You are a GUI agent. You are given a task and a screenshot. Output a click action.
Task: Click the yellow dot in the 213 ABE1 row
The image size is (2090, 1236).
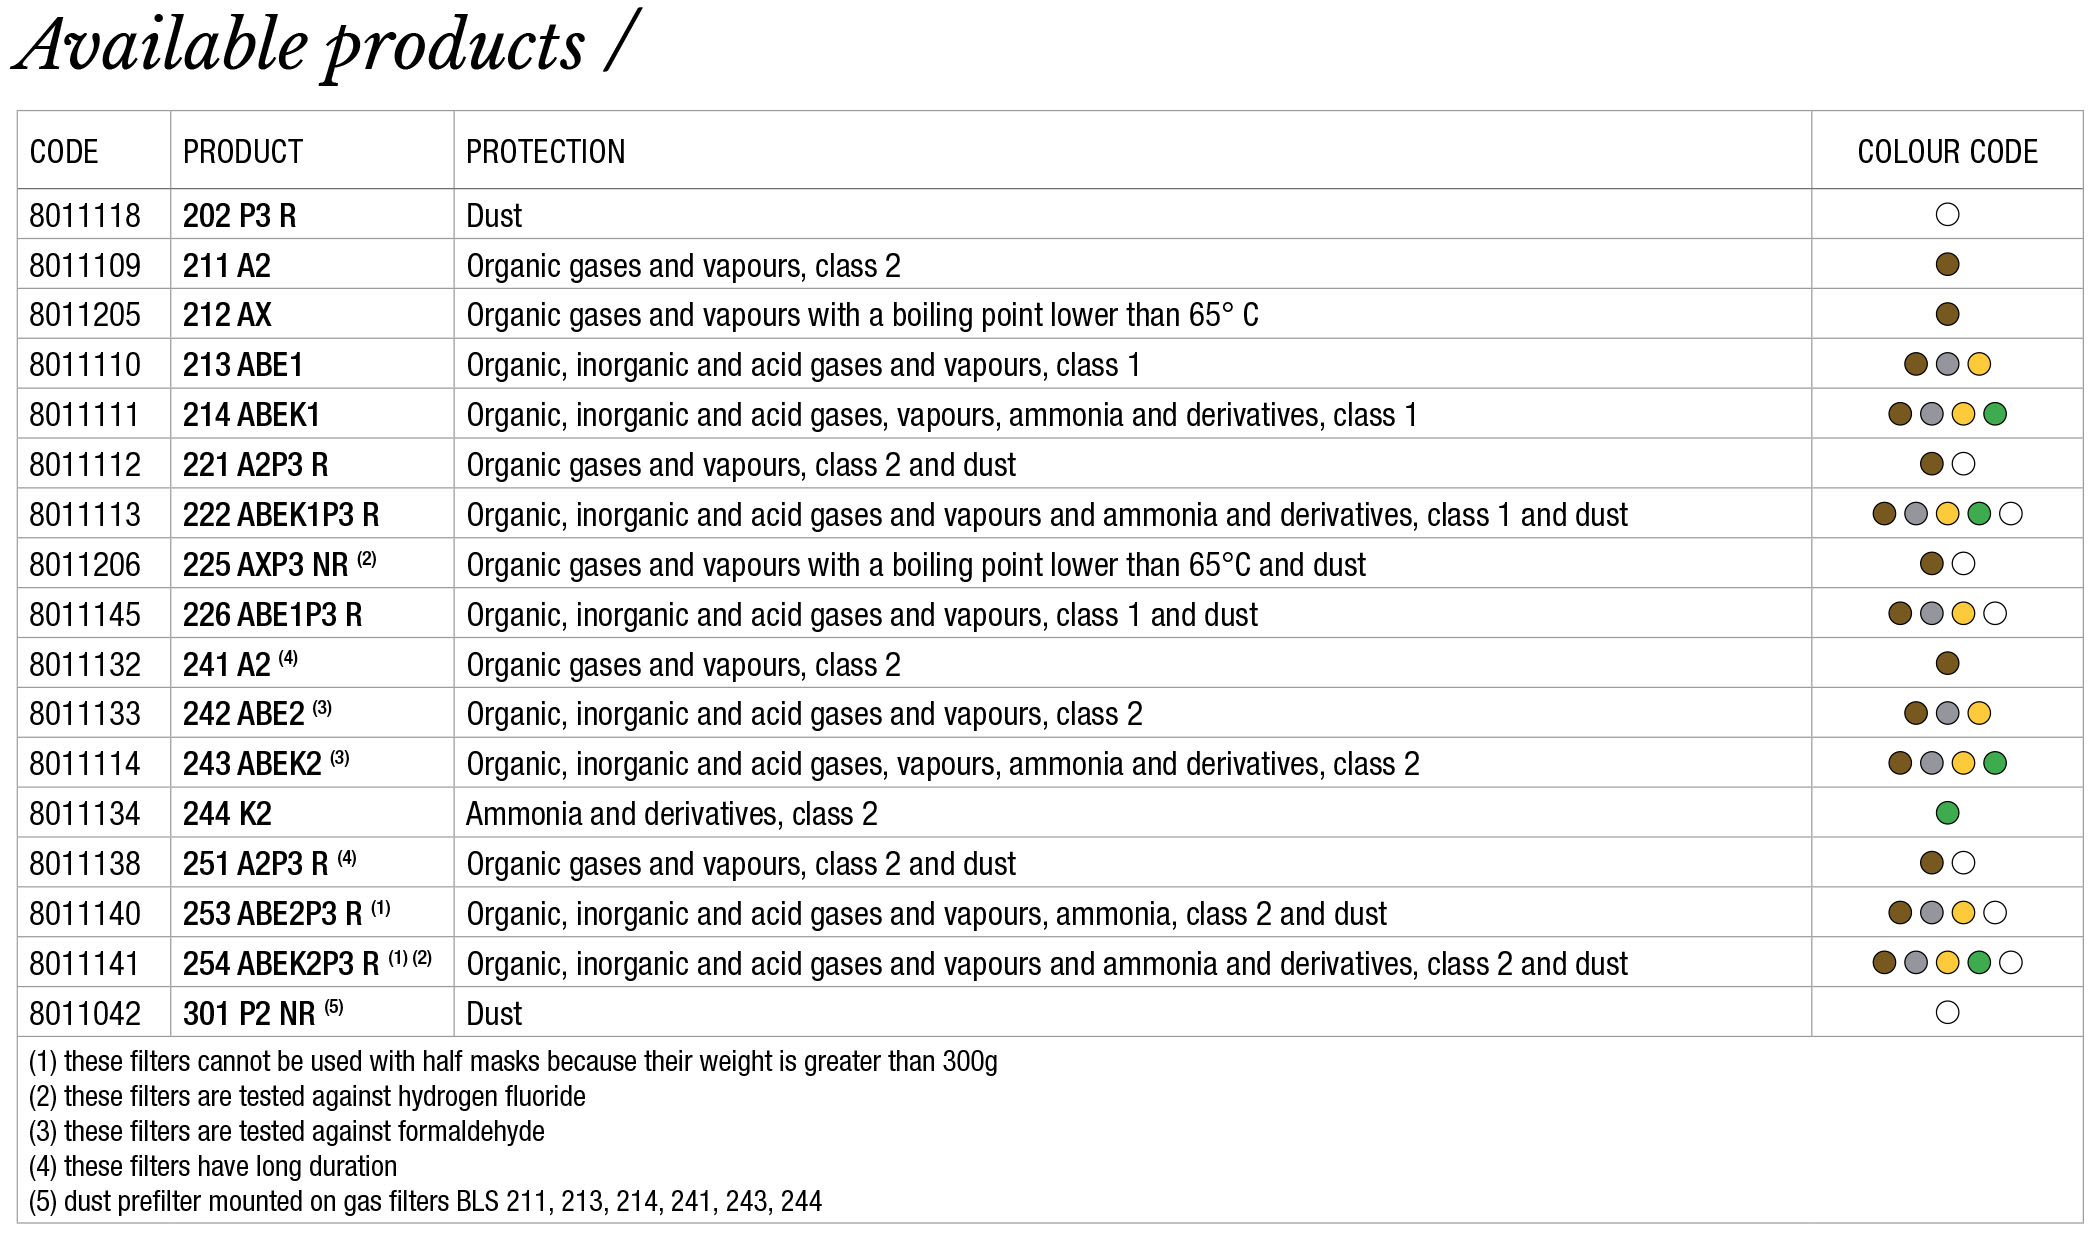[x=1979, y=364]
